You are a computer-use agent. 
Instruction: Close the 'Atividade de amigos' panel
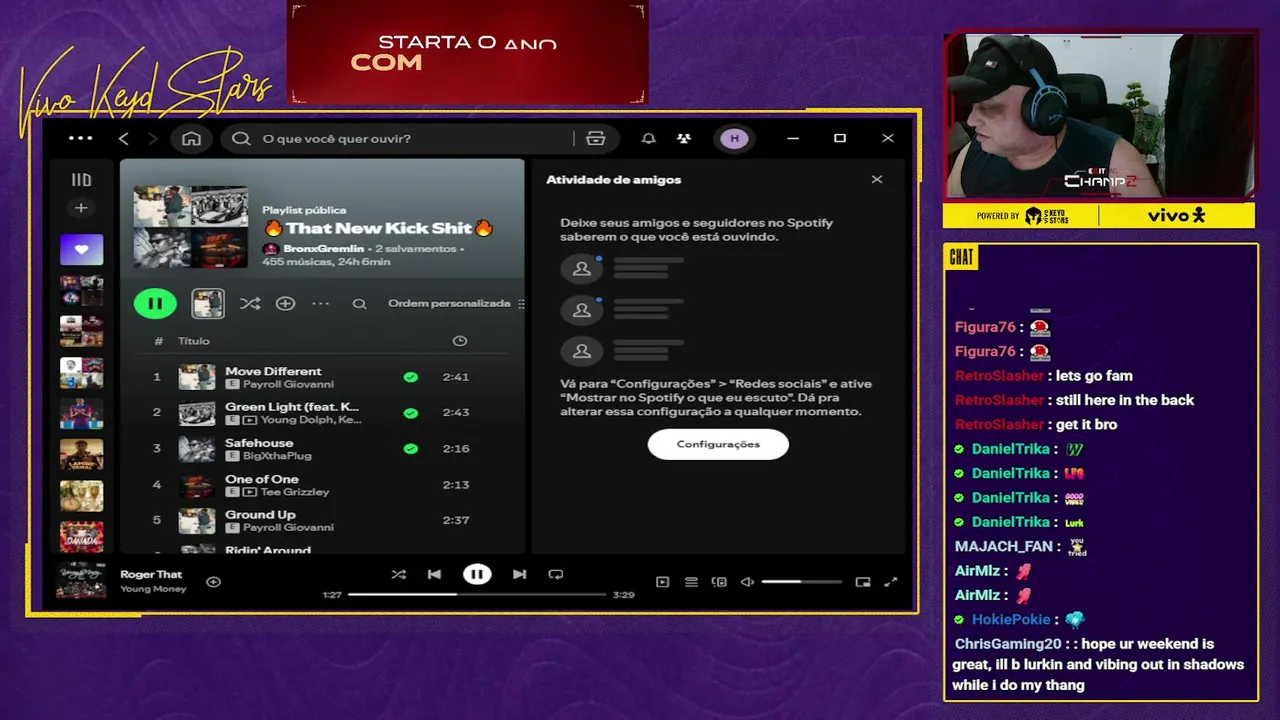pyautogui.click(x=877, y=180)
